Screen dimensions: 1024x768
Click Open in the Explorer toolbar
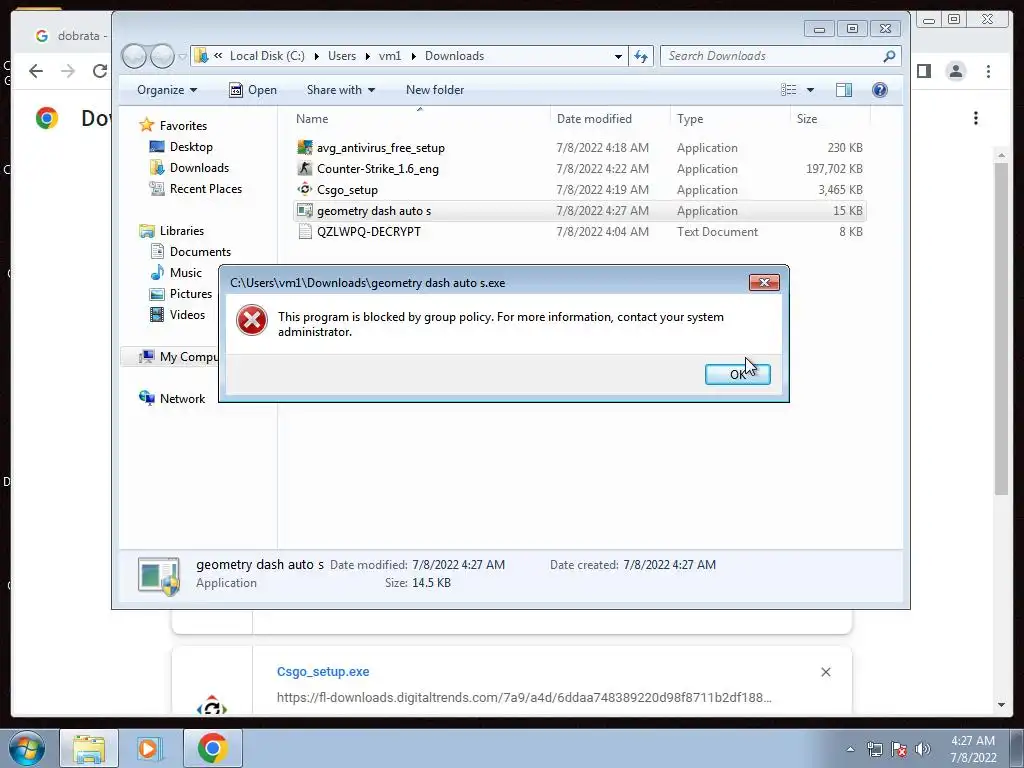pyautogui.click(x=253, y=89)
